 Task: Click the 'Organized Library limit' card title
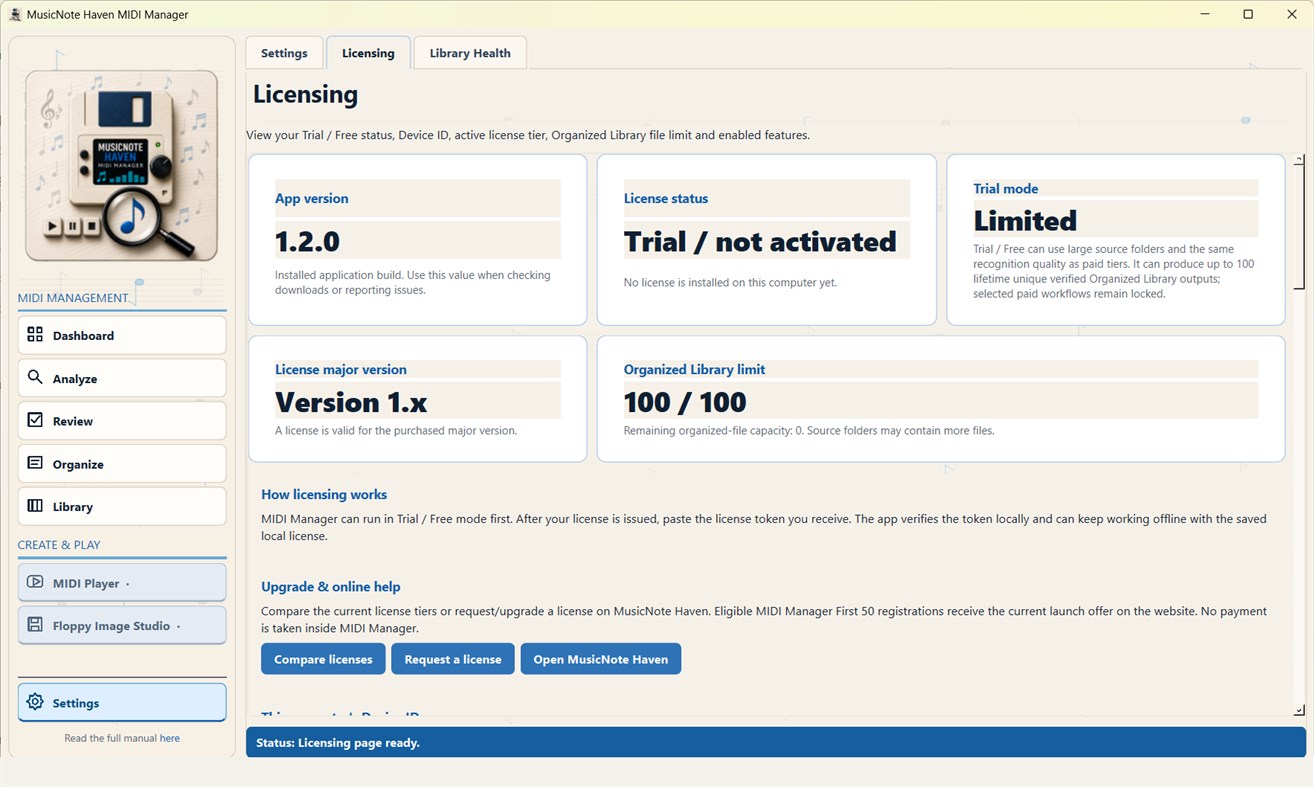point(694,369)
